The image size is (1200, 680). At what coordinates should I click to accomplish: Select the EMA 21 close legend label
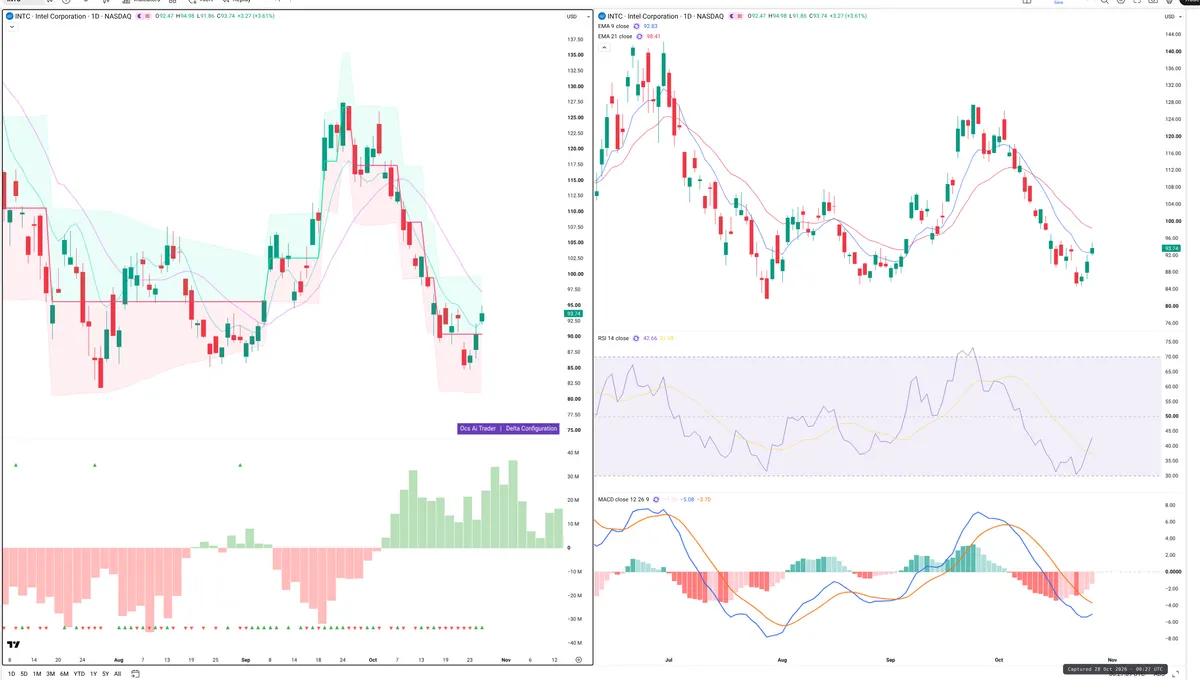615,36
